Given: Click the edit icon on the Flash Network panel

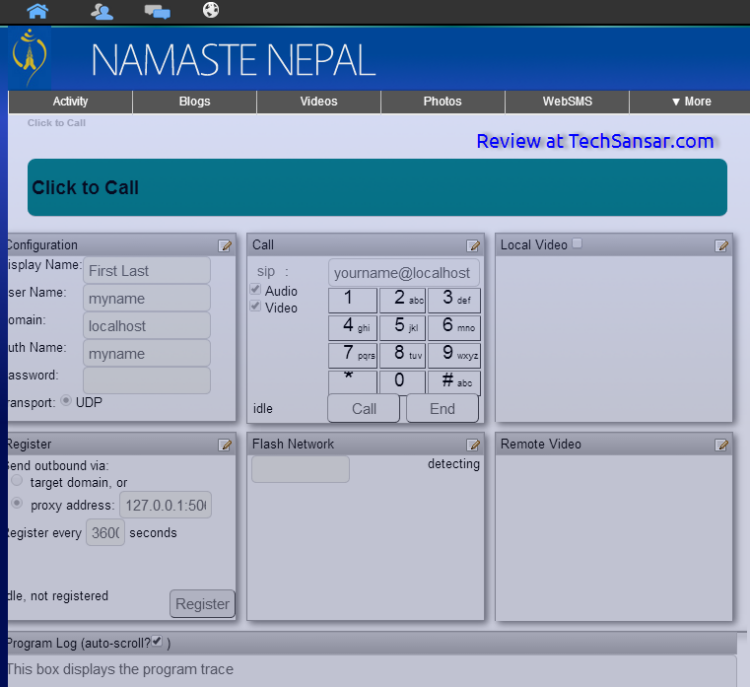Looking at the screenshot, I should coord(473,445).
